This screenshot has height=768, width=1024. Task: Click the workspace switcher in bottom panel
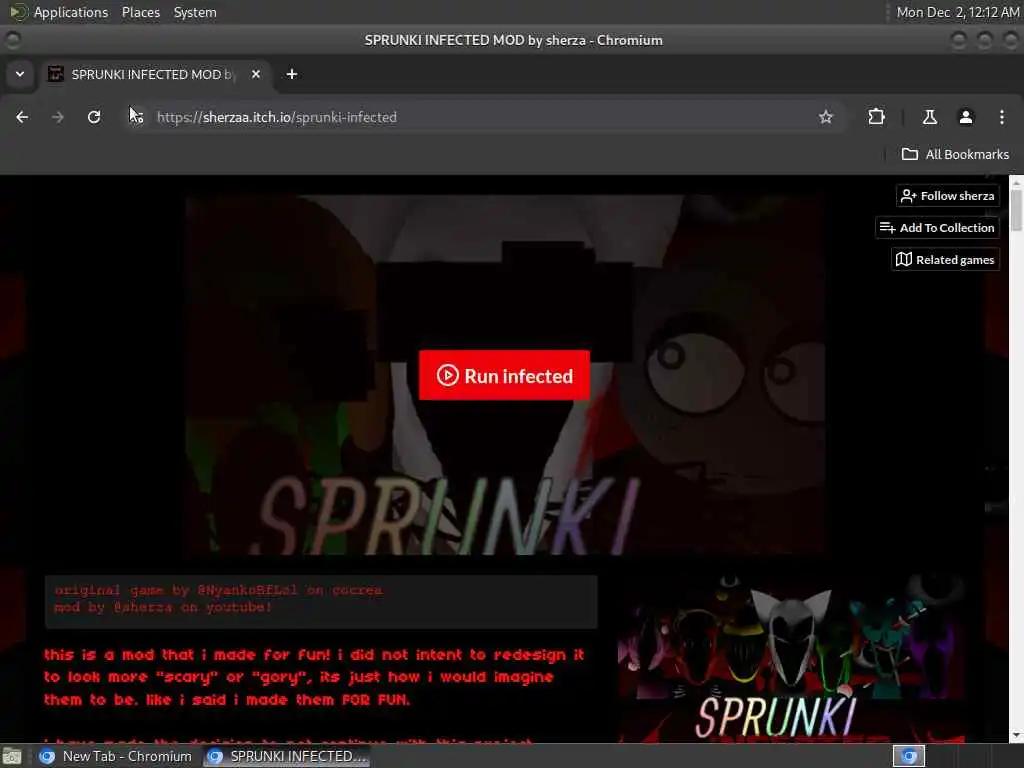click(x=908, y=756)
